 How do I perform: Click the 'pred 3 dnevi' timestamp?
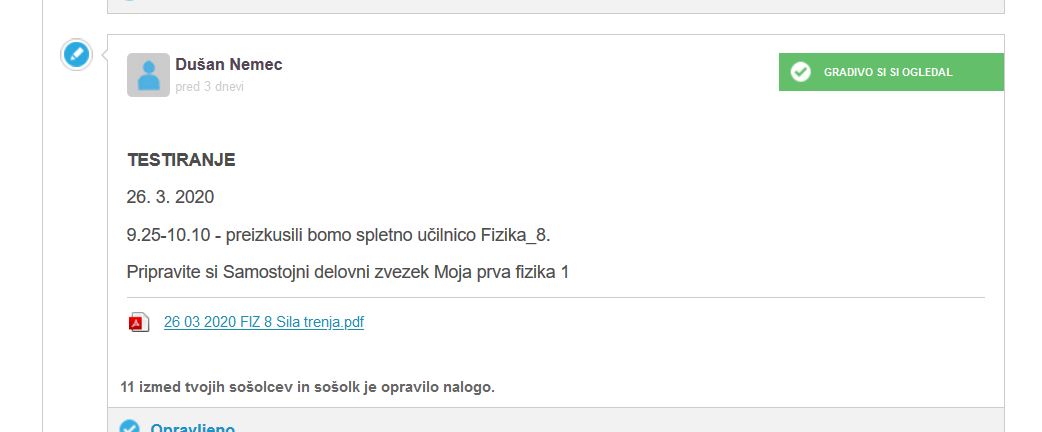click(209, 87)
